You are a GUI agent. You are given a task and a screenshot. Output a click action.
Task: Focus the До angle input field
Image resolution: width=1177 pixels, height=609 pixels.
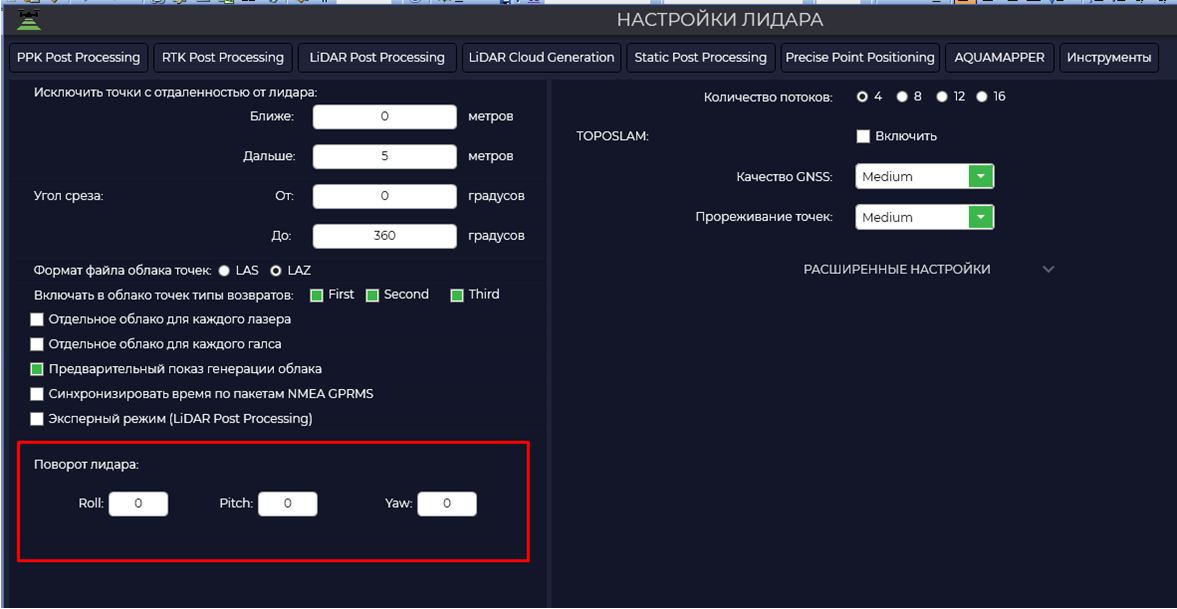[x=384, y=236]
